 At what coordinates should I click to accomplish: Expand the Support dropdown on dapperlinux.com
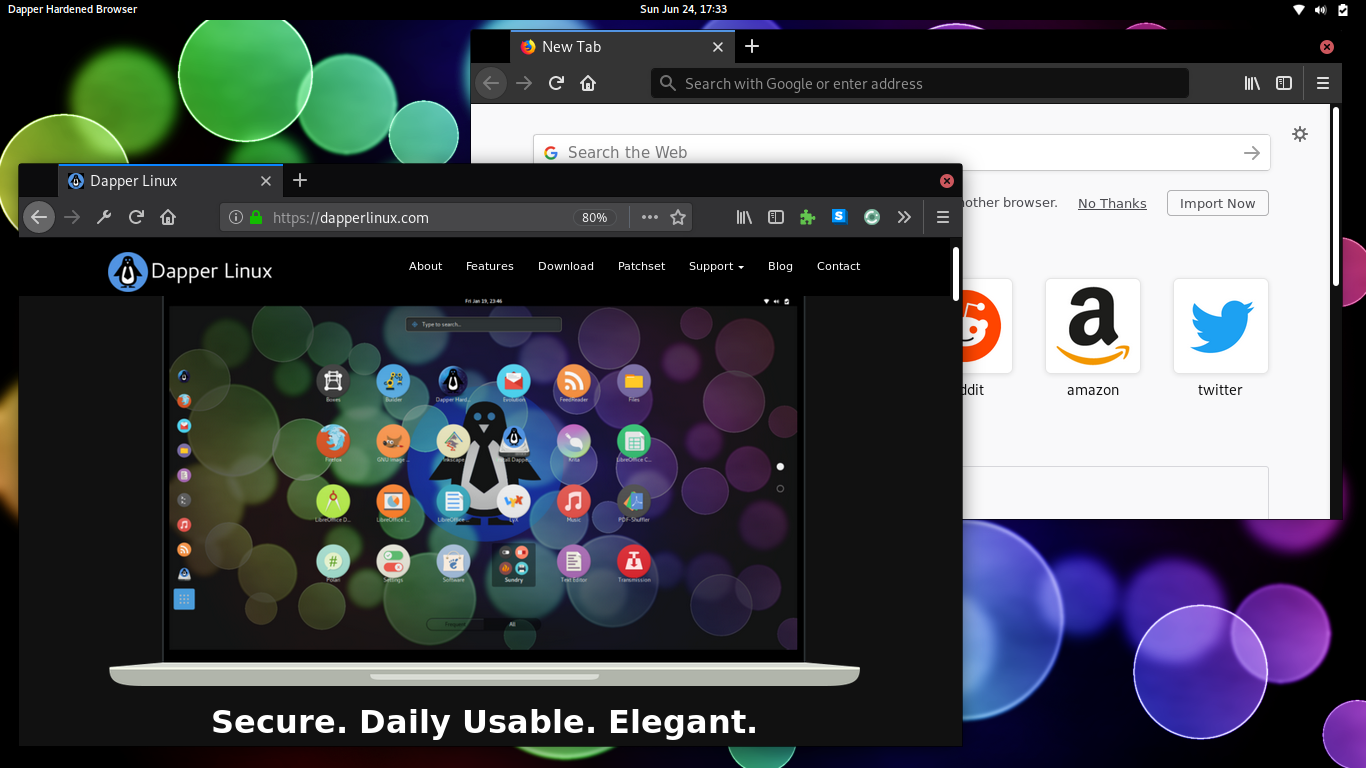716,266
